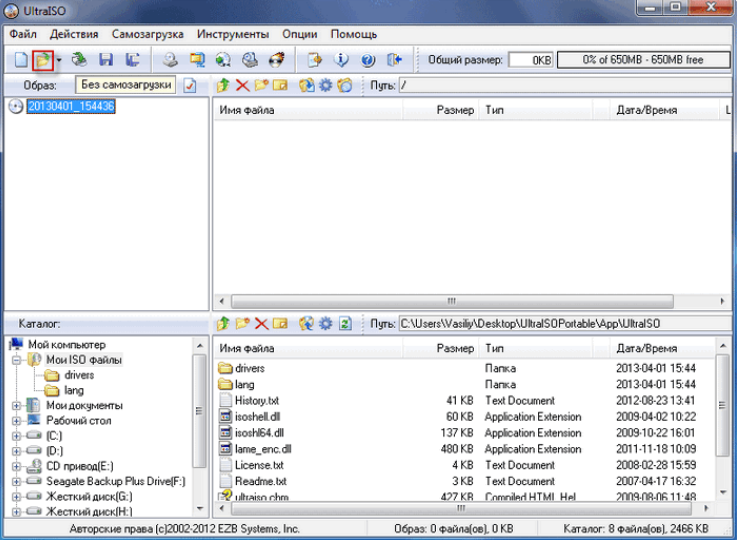Create new folder in image toolbar
The image size is (737, 540).
(261, 85)
